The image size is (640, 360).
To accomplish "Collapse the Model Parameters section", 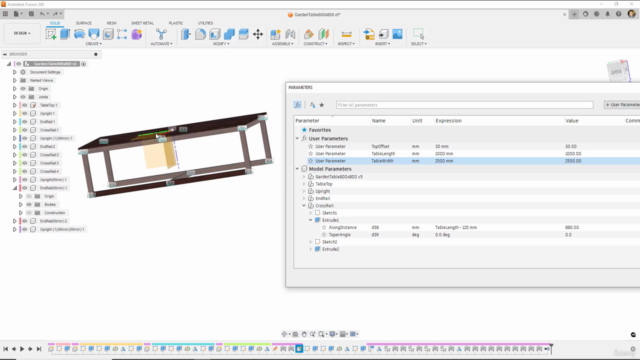I will (x=297, y=169).
